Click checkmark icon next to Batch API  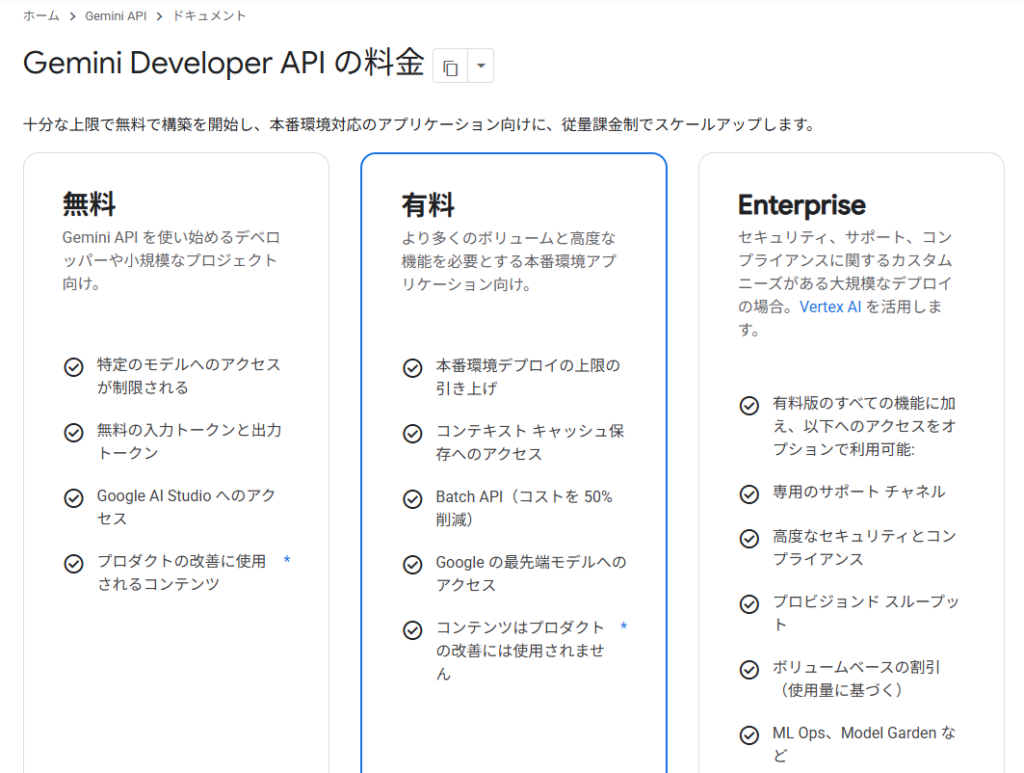[x=412, y=499]
